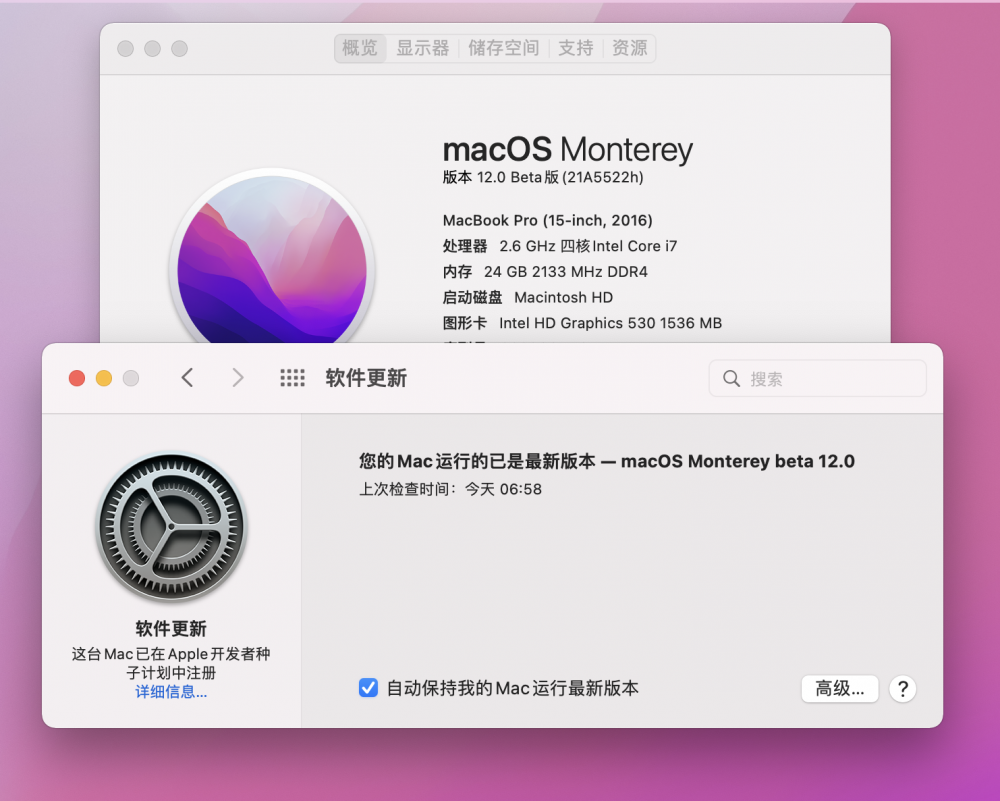Viewport: 1000px width, 801px height.
Task: Switch to the 支持 tab
Action: pyautogui.click(x=575, y=48)
